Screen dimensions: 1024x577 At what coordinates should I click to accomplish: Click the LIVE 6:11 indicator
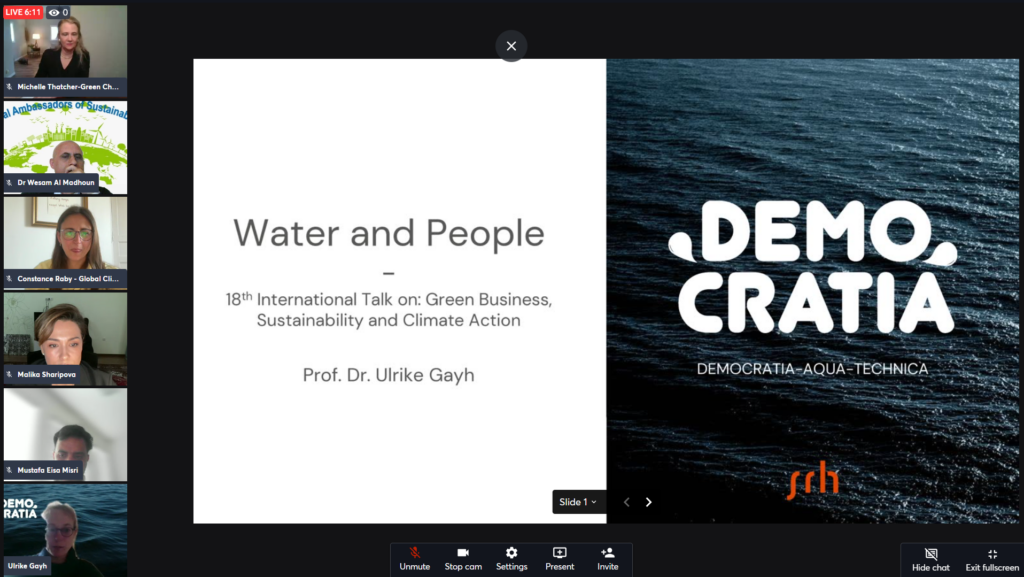pyautogui.click(x=24, y=12)
